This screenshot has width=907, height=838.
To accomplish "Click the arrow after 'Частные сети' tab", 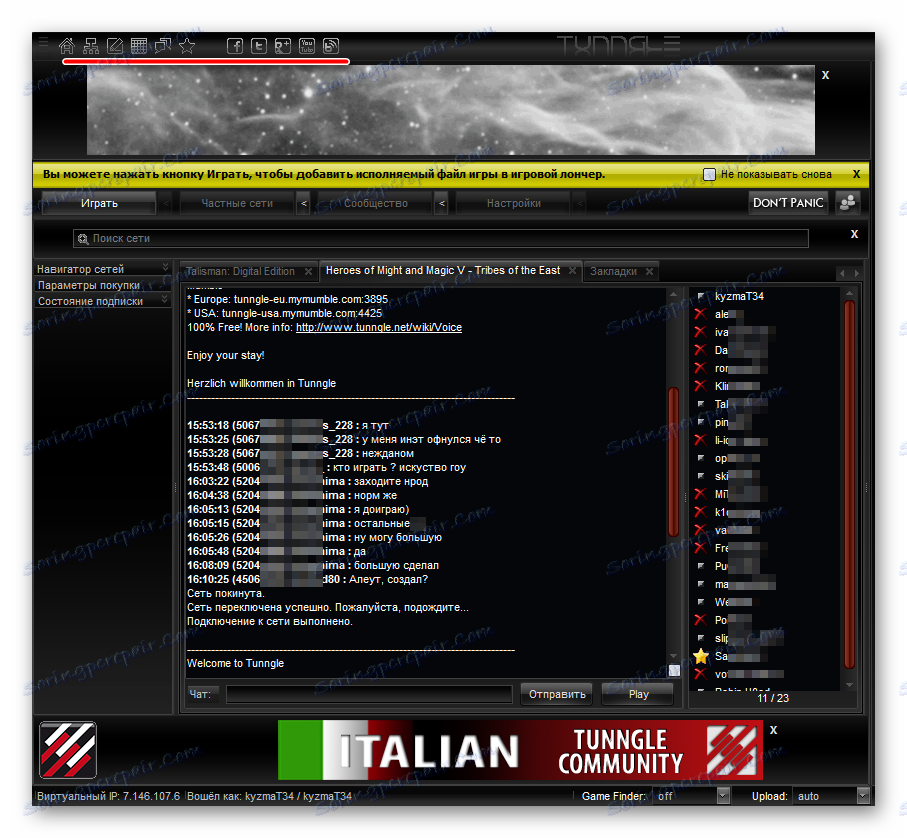I will pos(304,204).
